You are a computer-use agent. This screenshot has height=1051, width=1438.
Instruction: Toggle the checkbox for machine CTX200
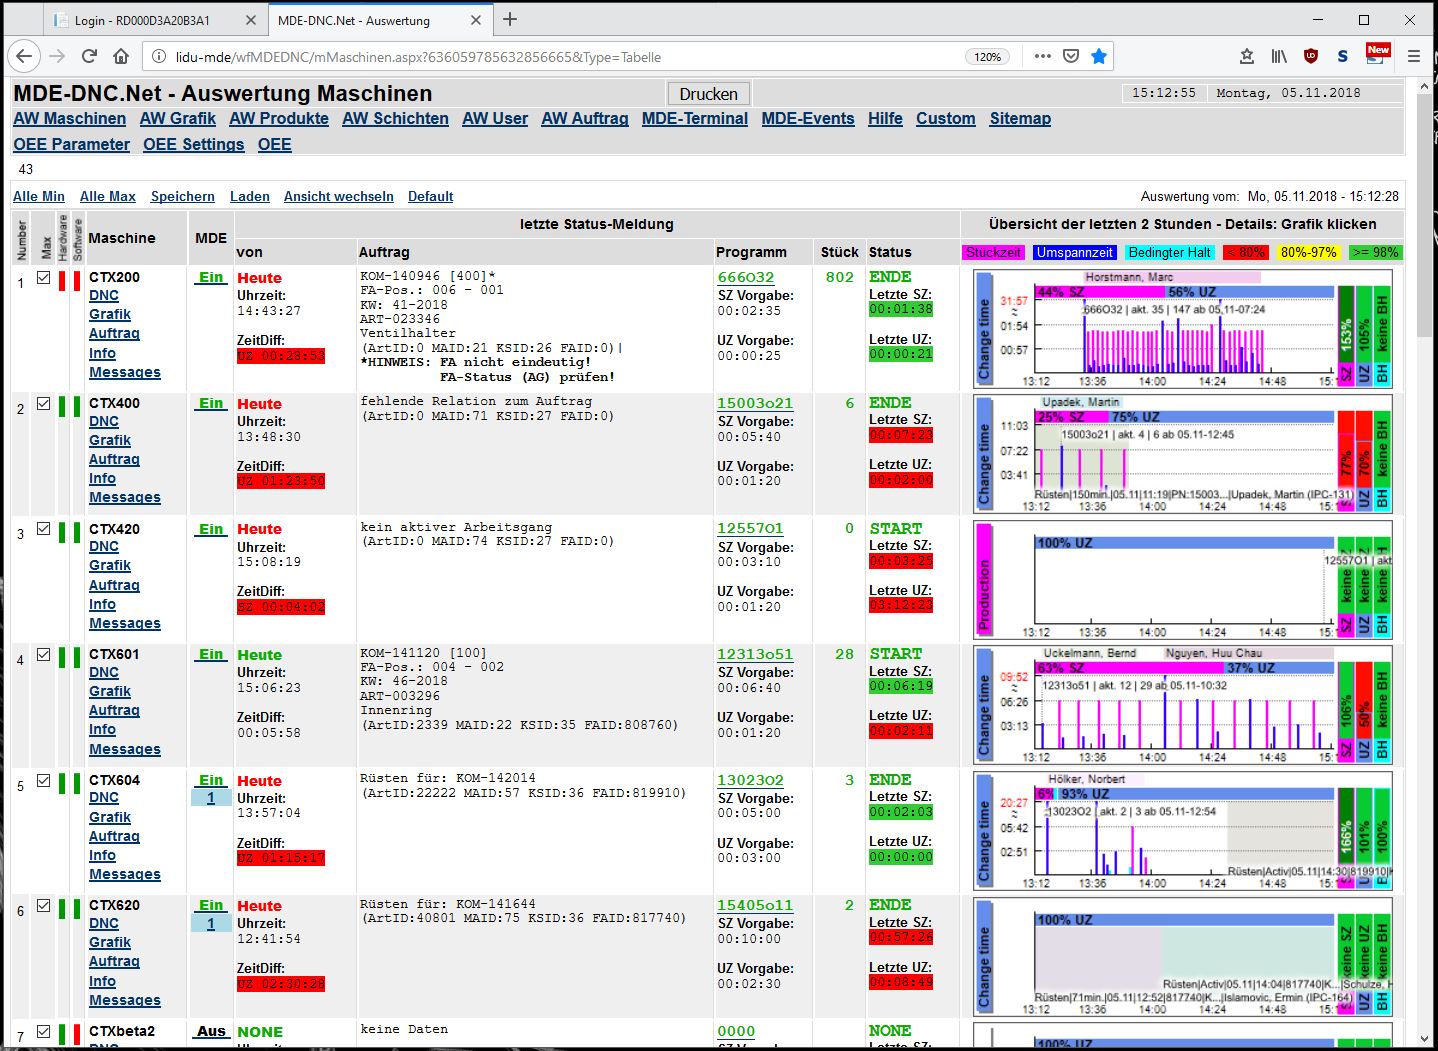43,278
